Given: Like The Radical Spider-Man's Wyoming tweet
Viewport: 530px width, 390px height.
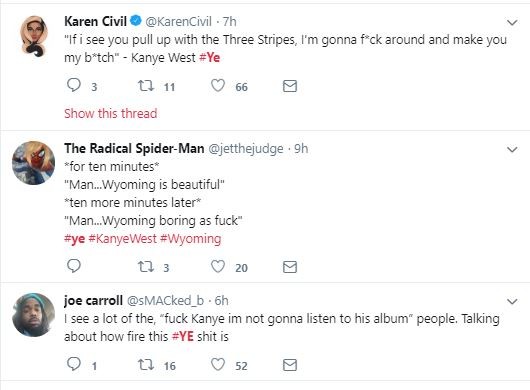Looking at the screenshot, I should [x=218, y=266].
